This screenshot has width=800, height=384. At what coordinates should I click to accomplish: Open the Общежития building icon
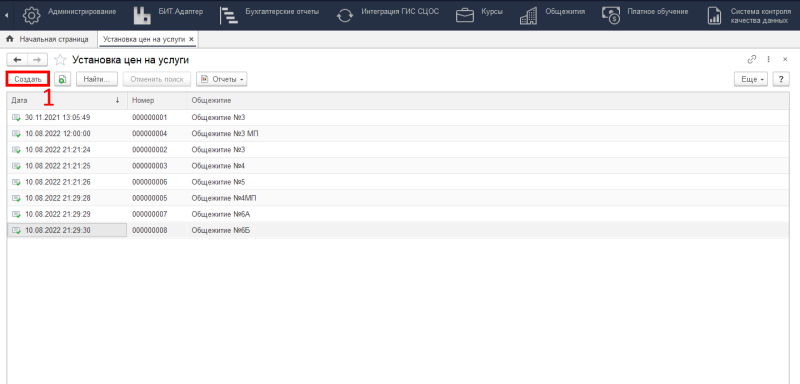point(529,15)
